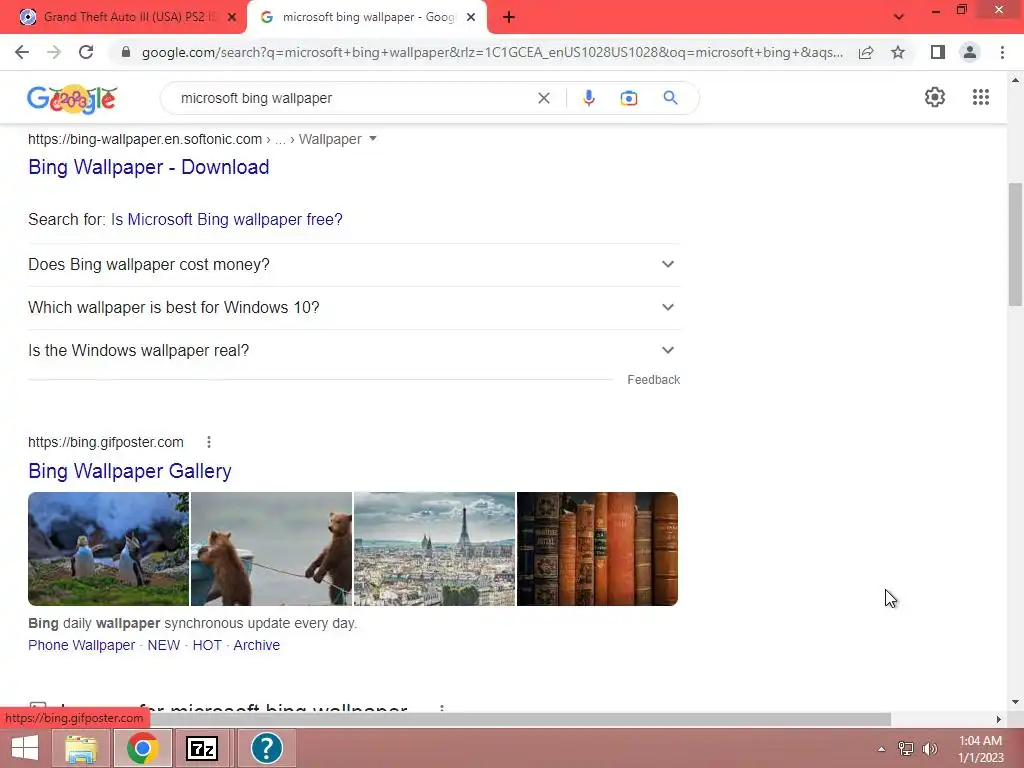Open the tab search dropdown

[x=899, y=17]
